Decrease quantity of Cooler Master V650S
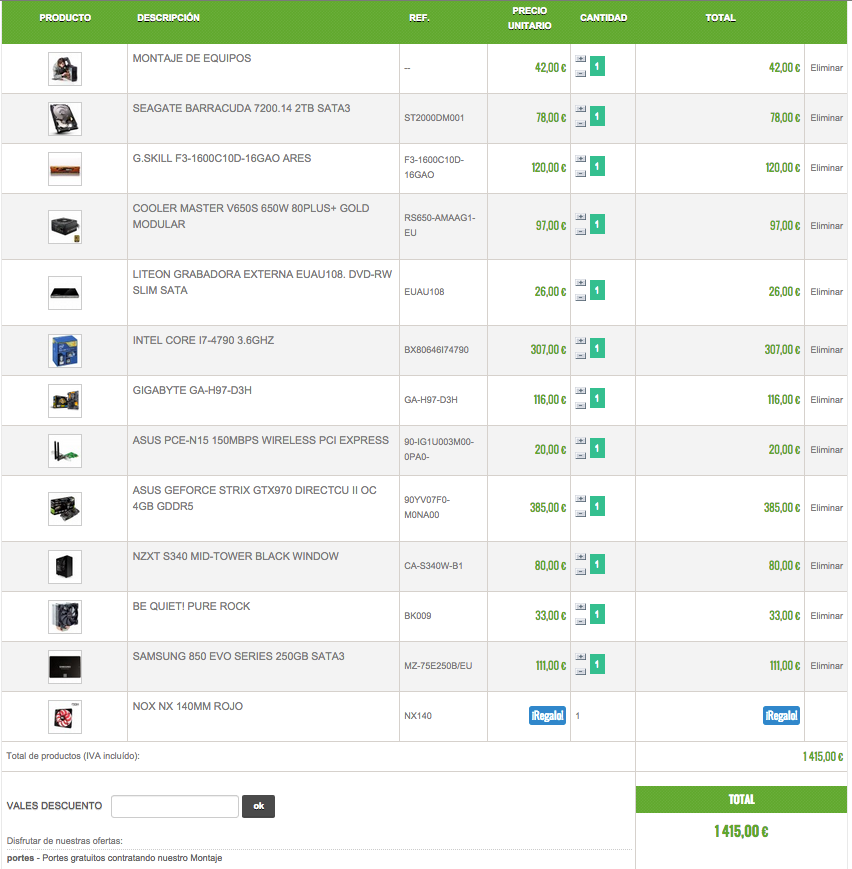The width and height of the screenshot is (852, 869). point(580,231)
